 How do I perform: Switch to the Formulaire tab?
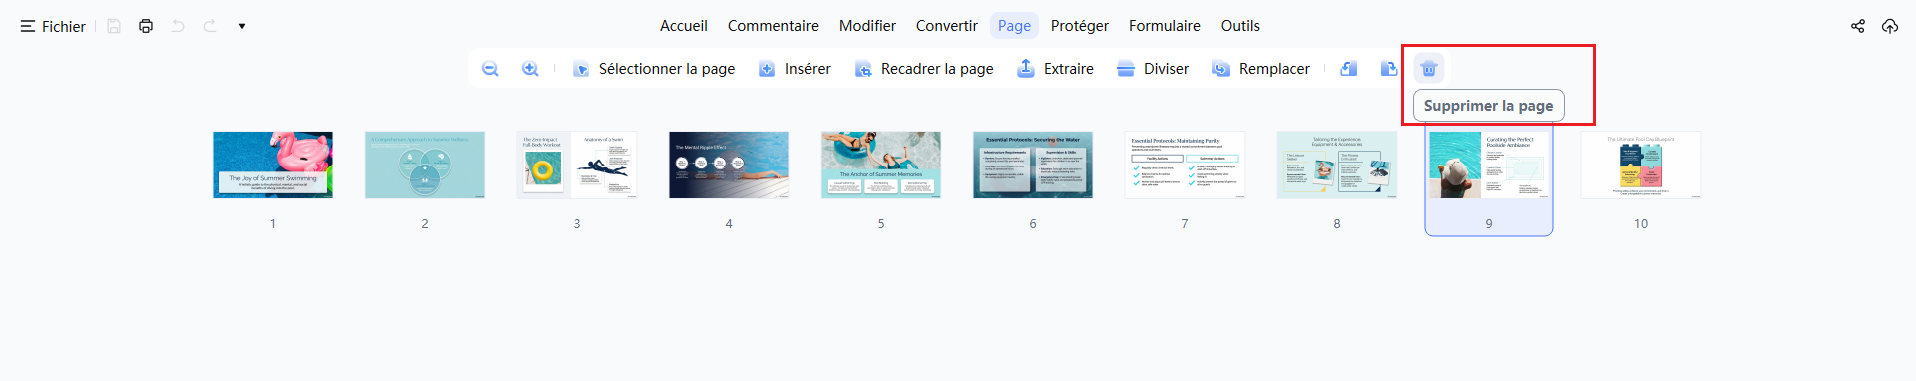tap(1165, 26)
